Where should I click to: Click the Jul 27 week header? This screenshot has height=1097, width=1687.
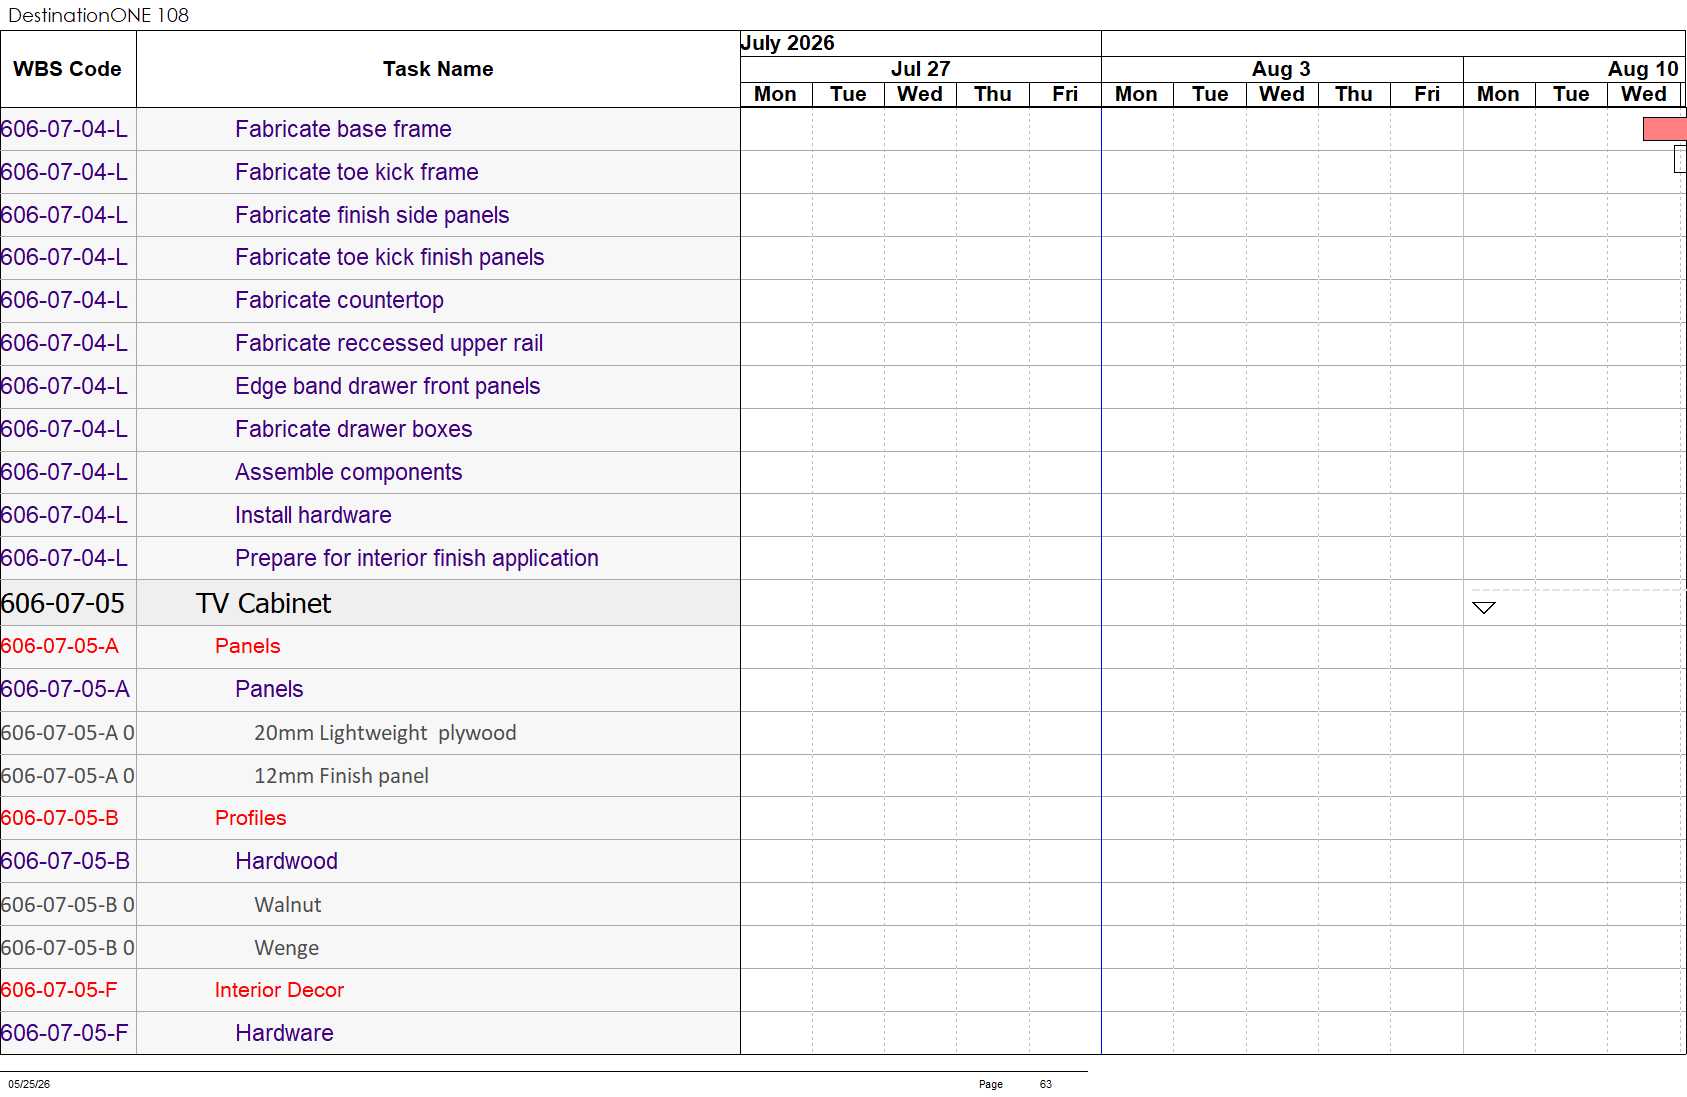coord(920,69)
